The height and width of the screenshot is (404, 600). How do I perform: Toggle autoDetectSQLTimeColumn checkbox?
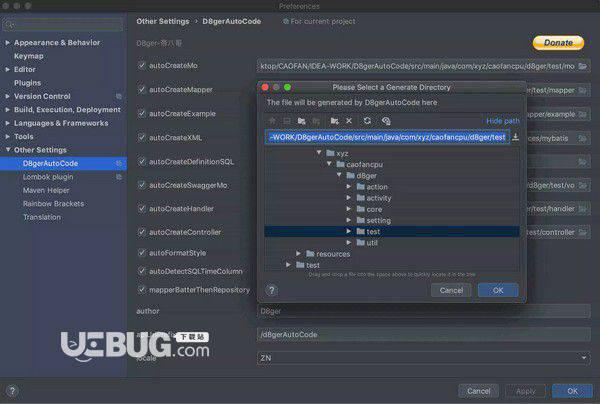tap(142, 271)
